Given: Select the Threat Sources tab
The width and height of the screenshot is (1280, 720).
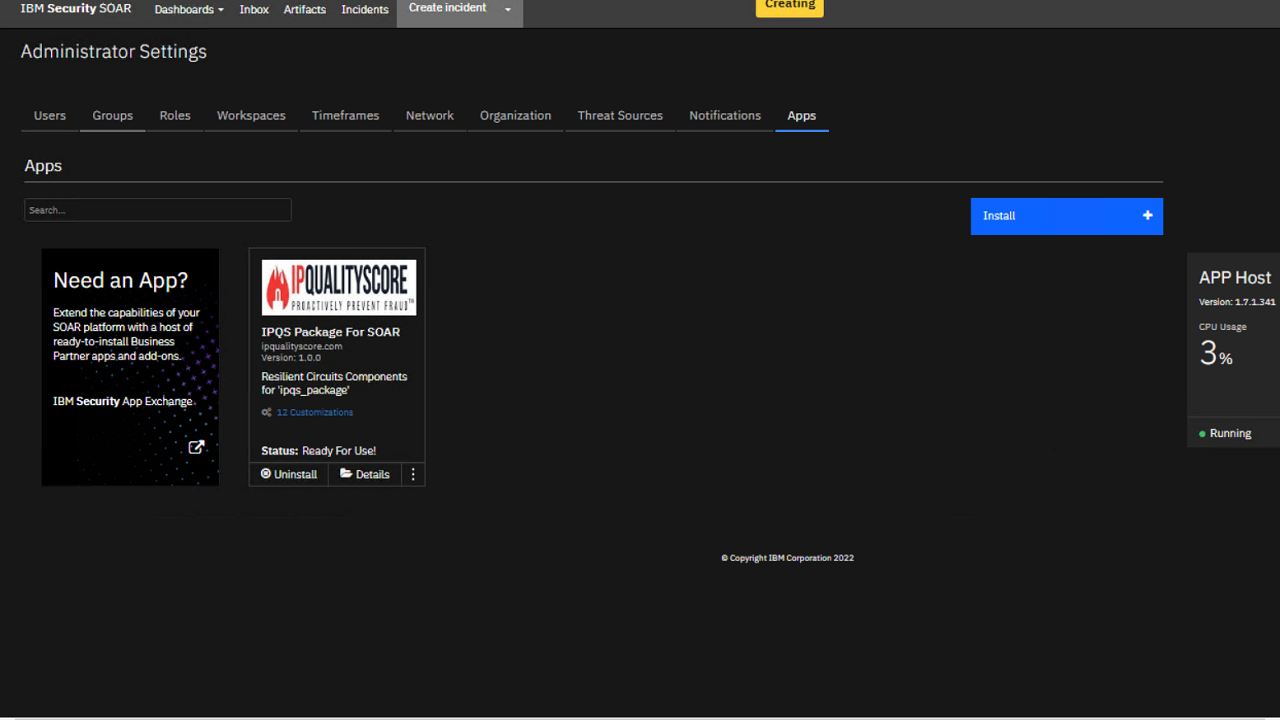Looking at the screenshot, I should (x=620, y=116).
